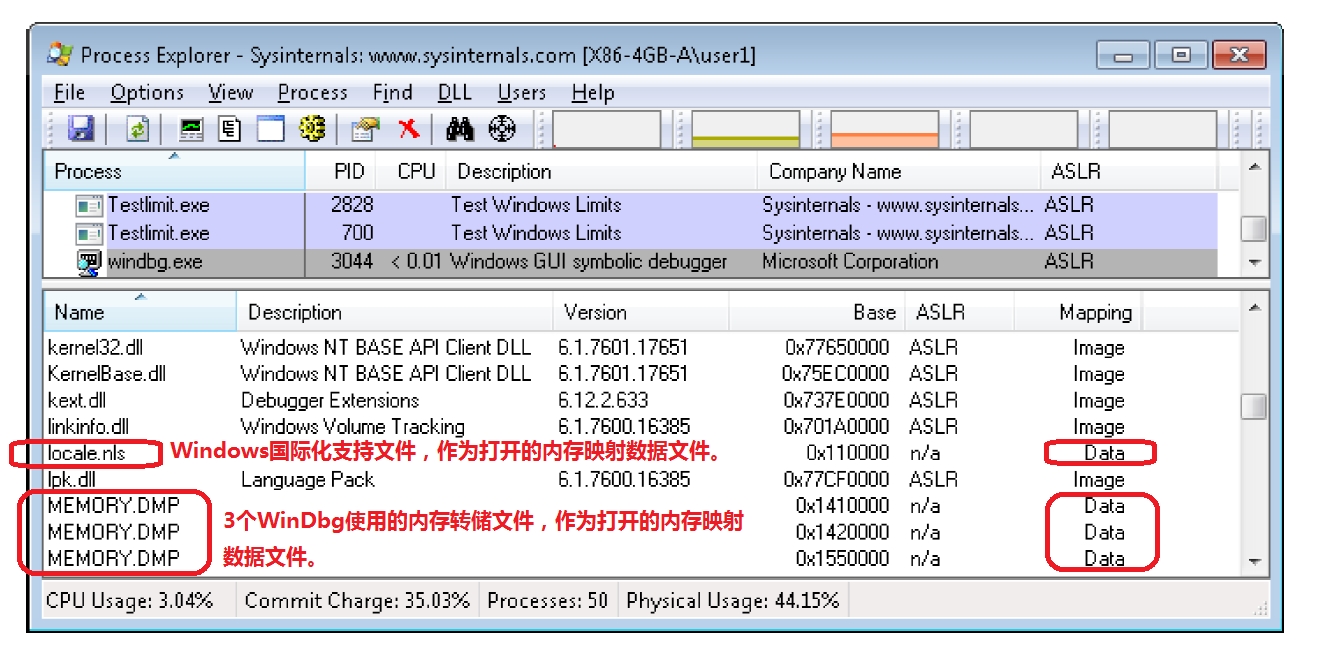Image resolution: width=1317 pixels, height=649 pixels.
Task: Sort DLLs by the lower-pane Description header
Action: (395, 312)
